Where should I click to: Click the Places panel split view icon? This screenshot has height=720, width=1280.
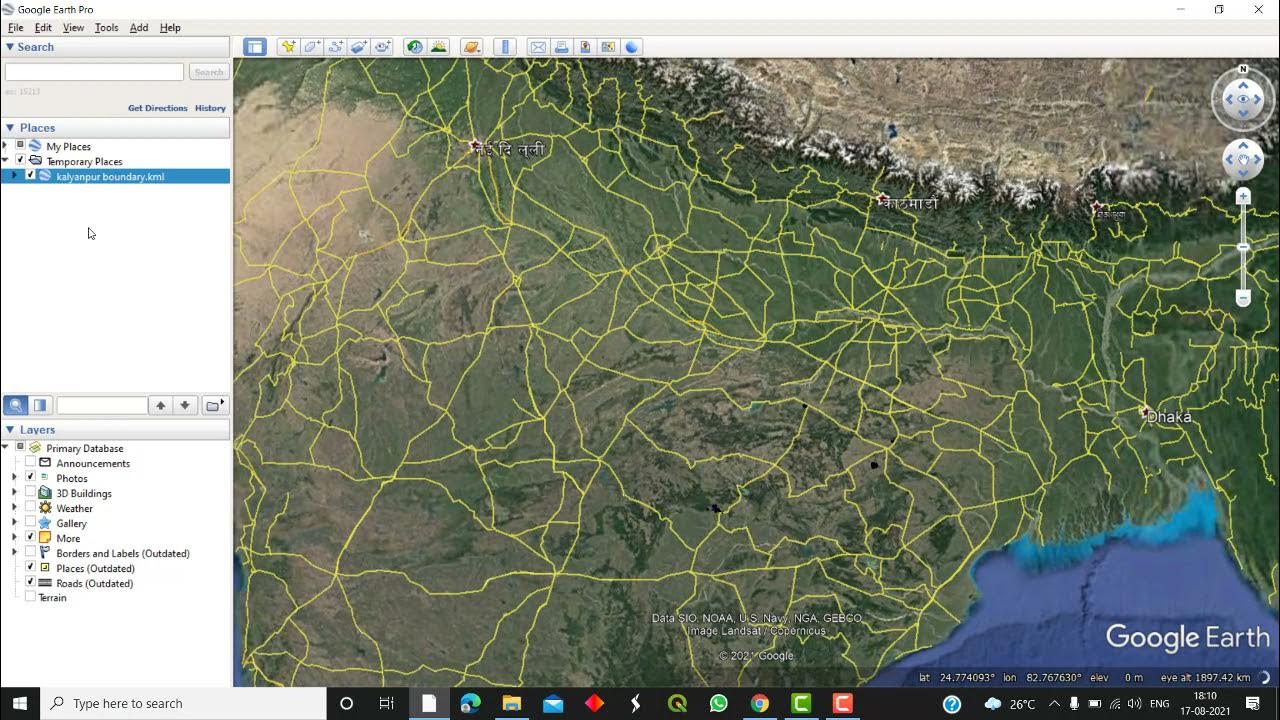tap(40, 405)
